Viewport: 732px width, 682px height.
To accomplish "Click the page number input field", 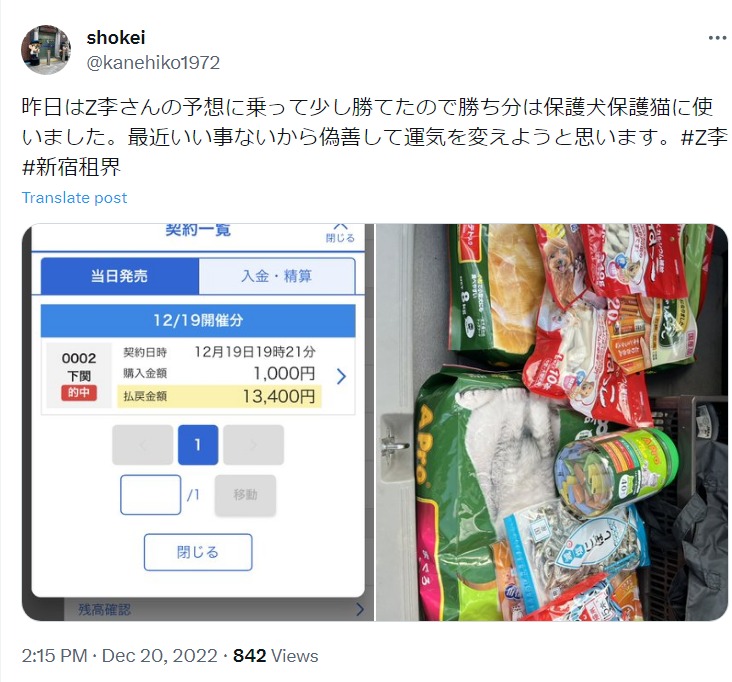I will (150, 495).
